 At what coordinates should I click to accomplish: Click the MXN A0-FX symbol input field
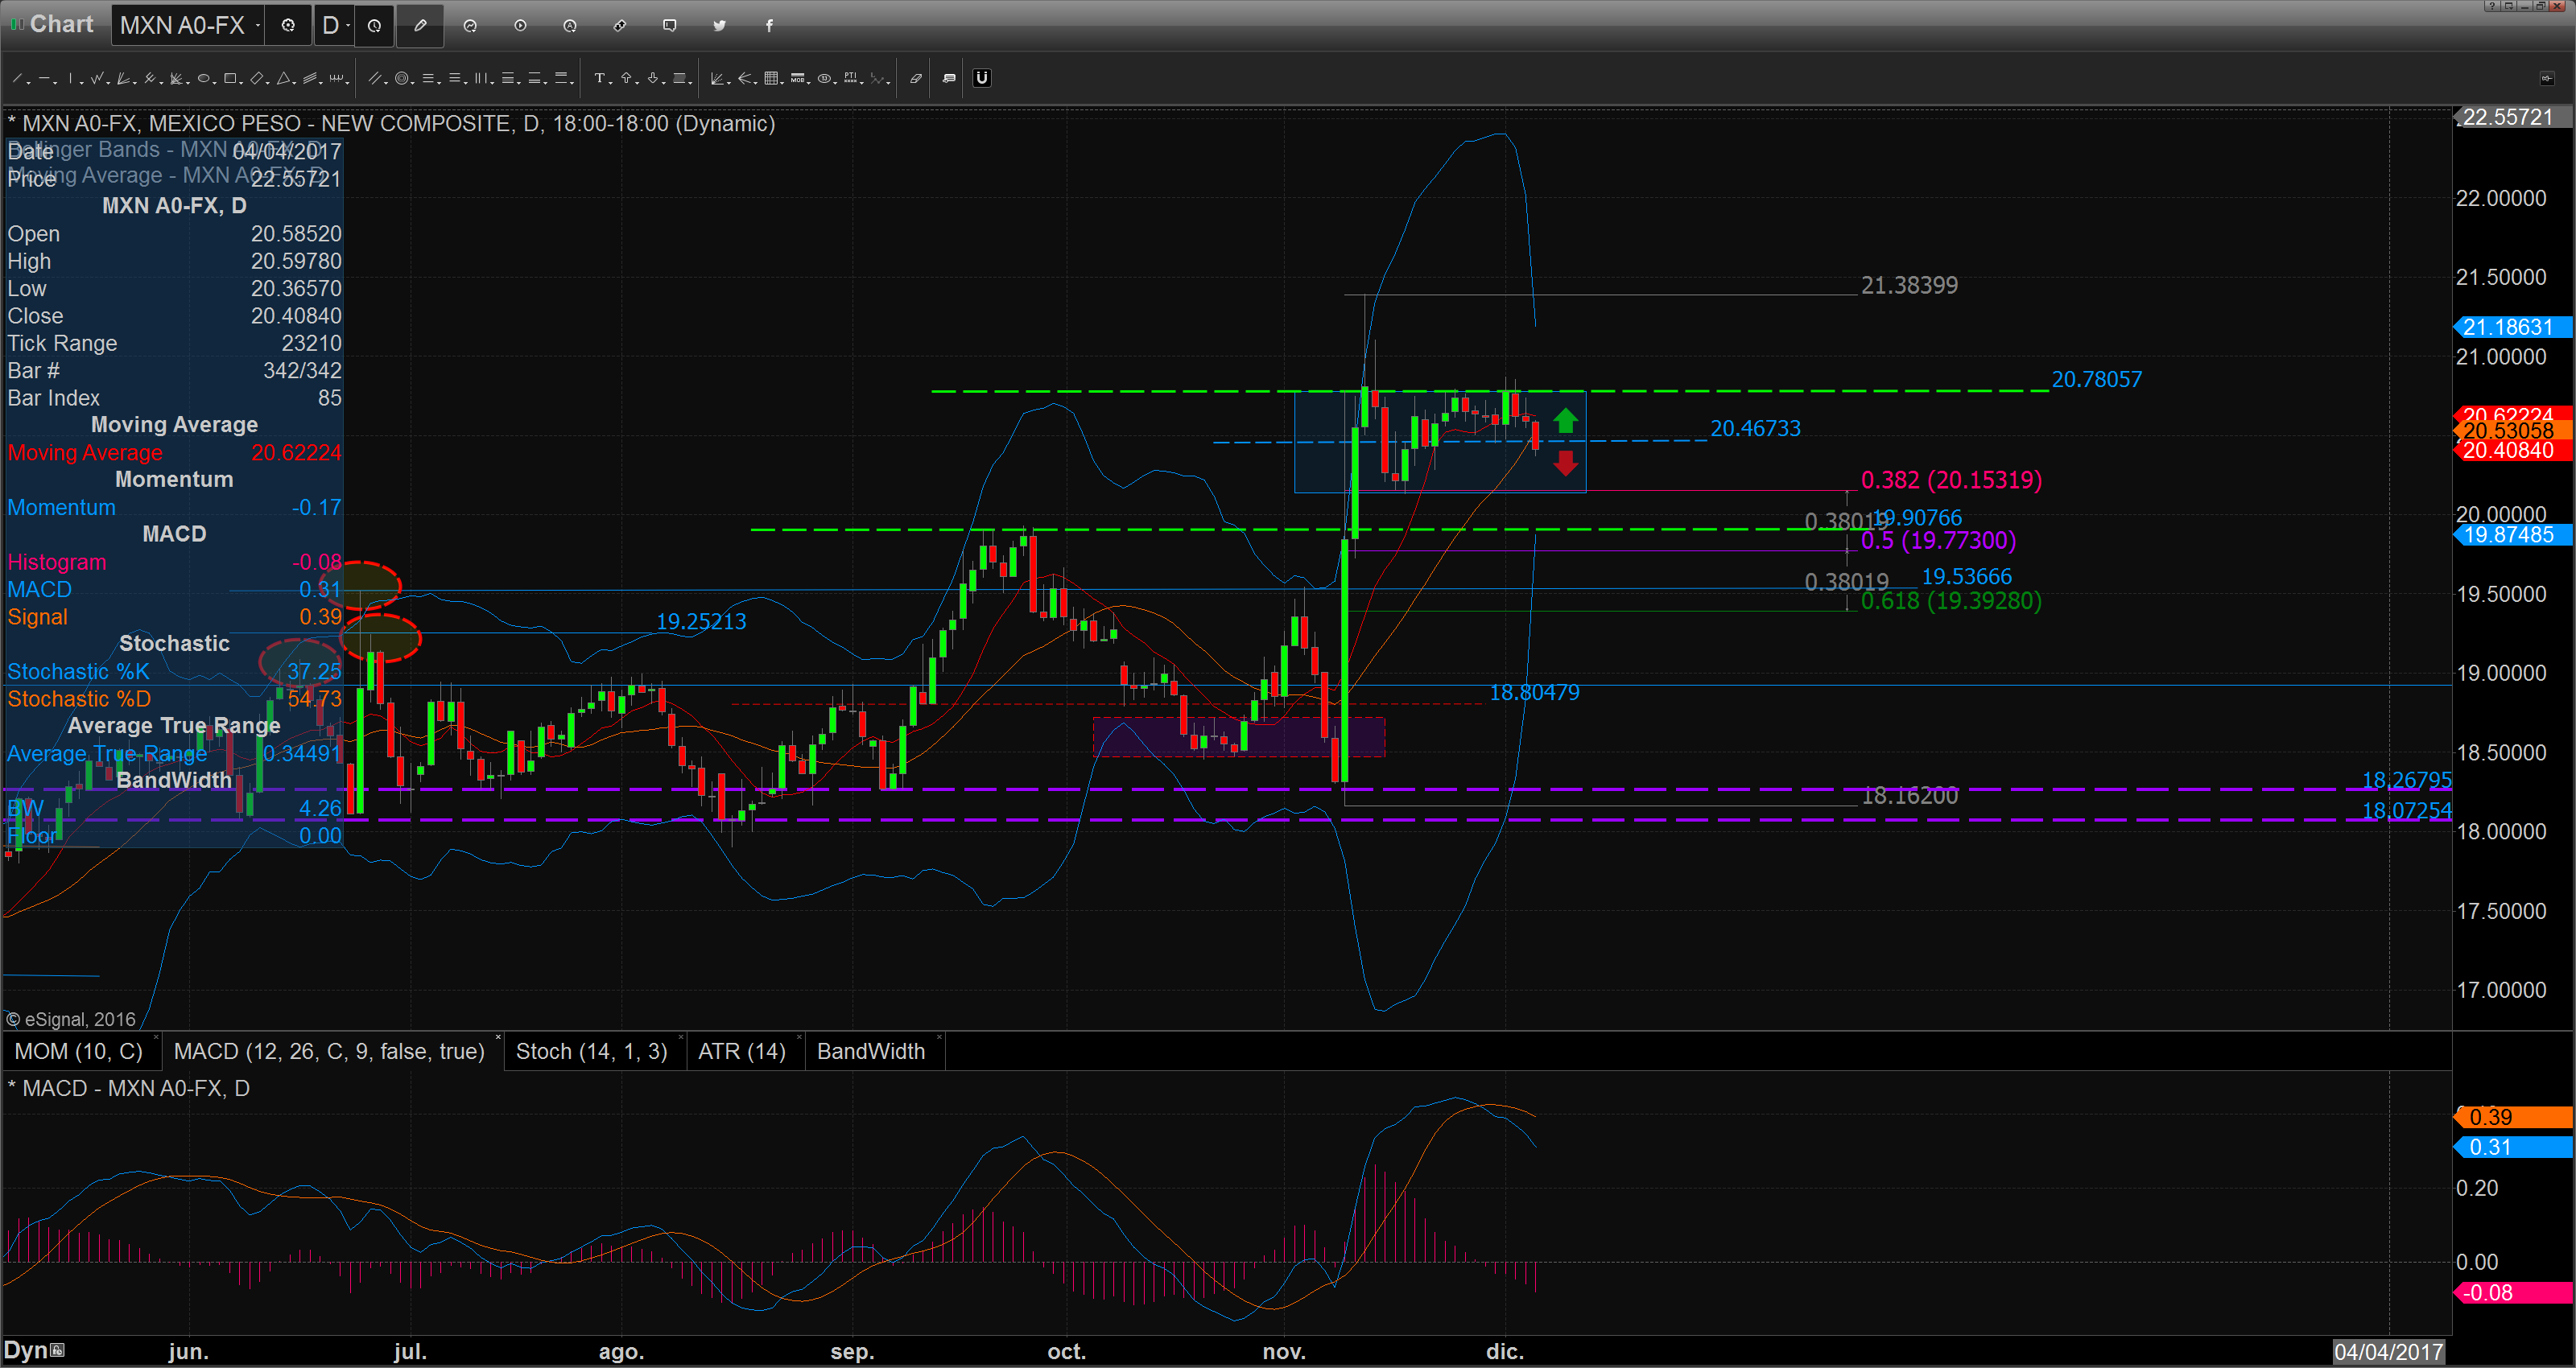(x=182, y=25)
